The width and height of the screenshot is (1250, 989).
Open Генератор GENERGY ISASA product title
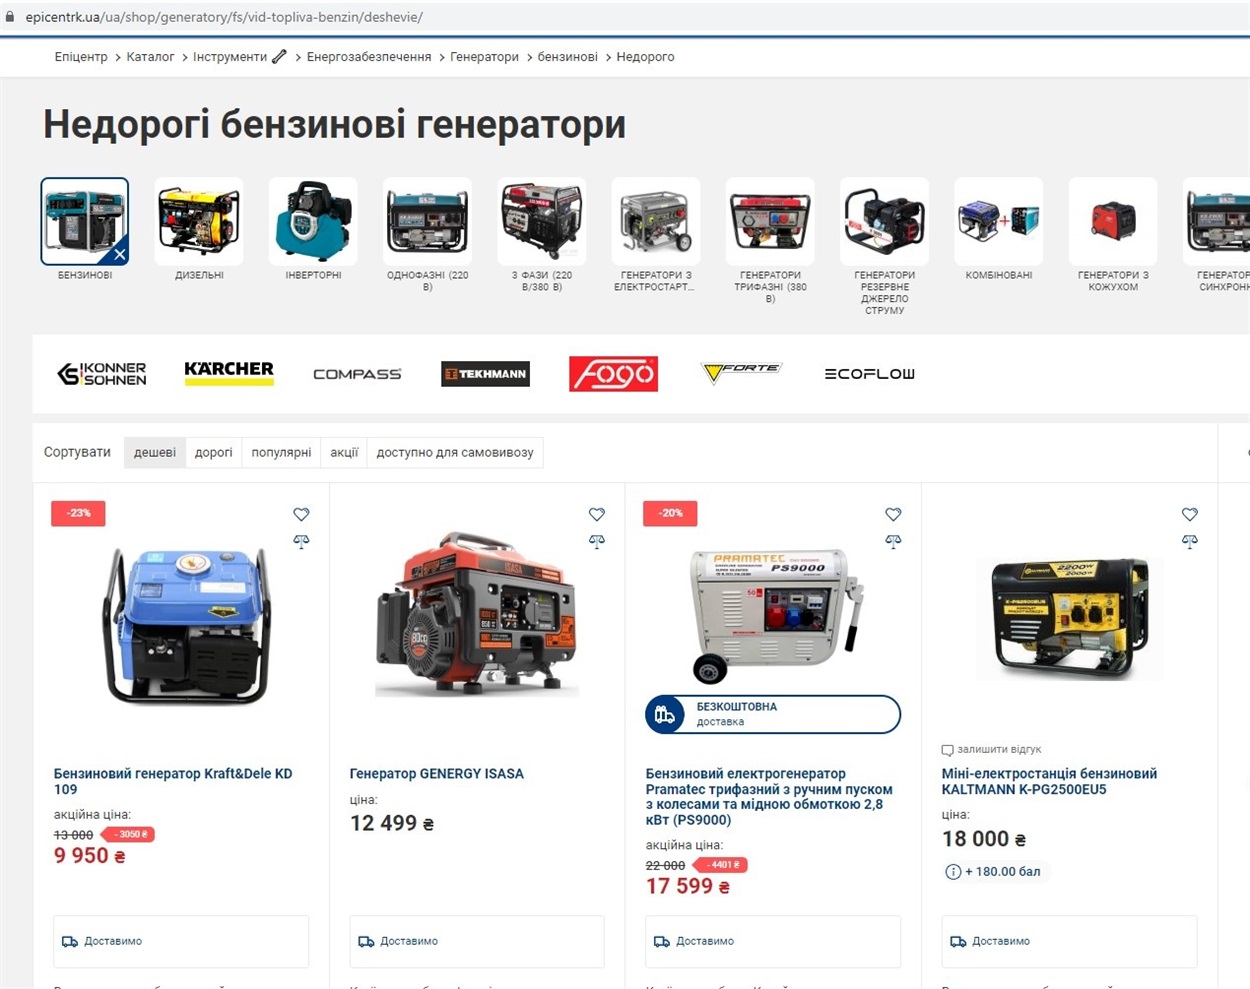(x=437, y=774)
